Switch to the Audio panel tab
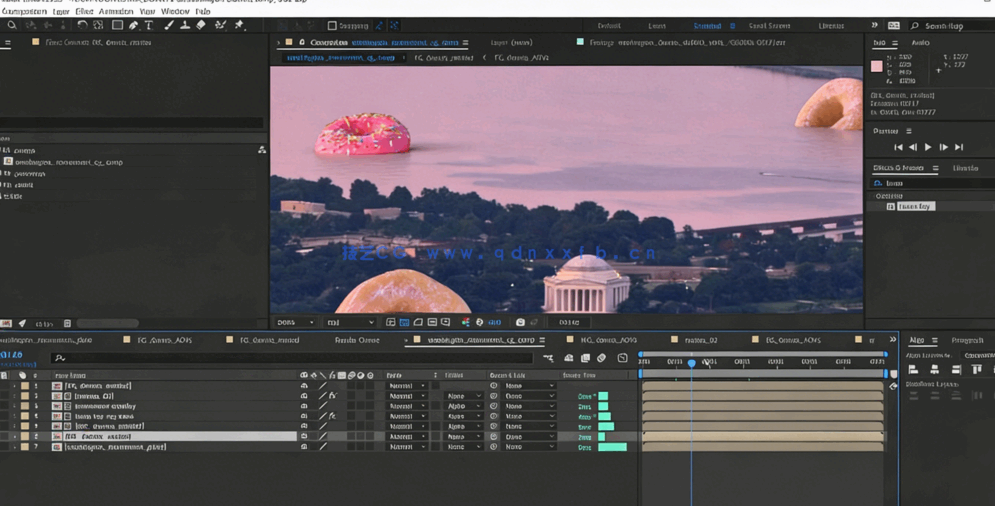This screenshot has width=995, height=506. tap(920, 43)
